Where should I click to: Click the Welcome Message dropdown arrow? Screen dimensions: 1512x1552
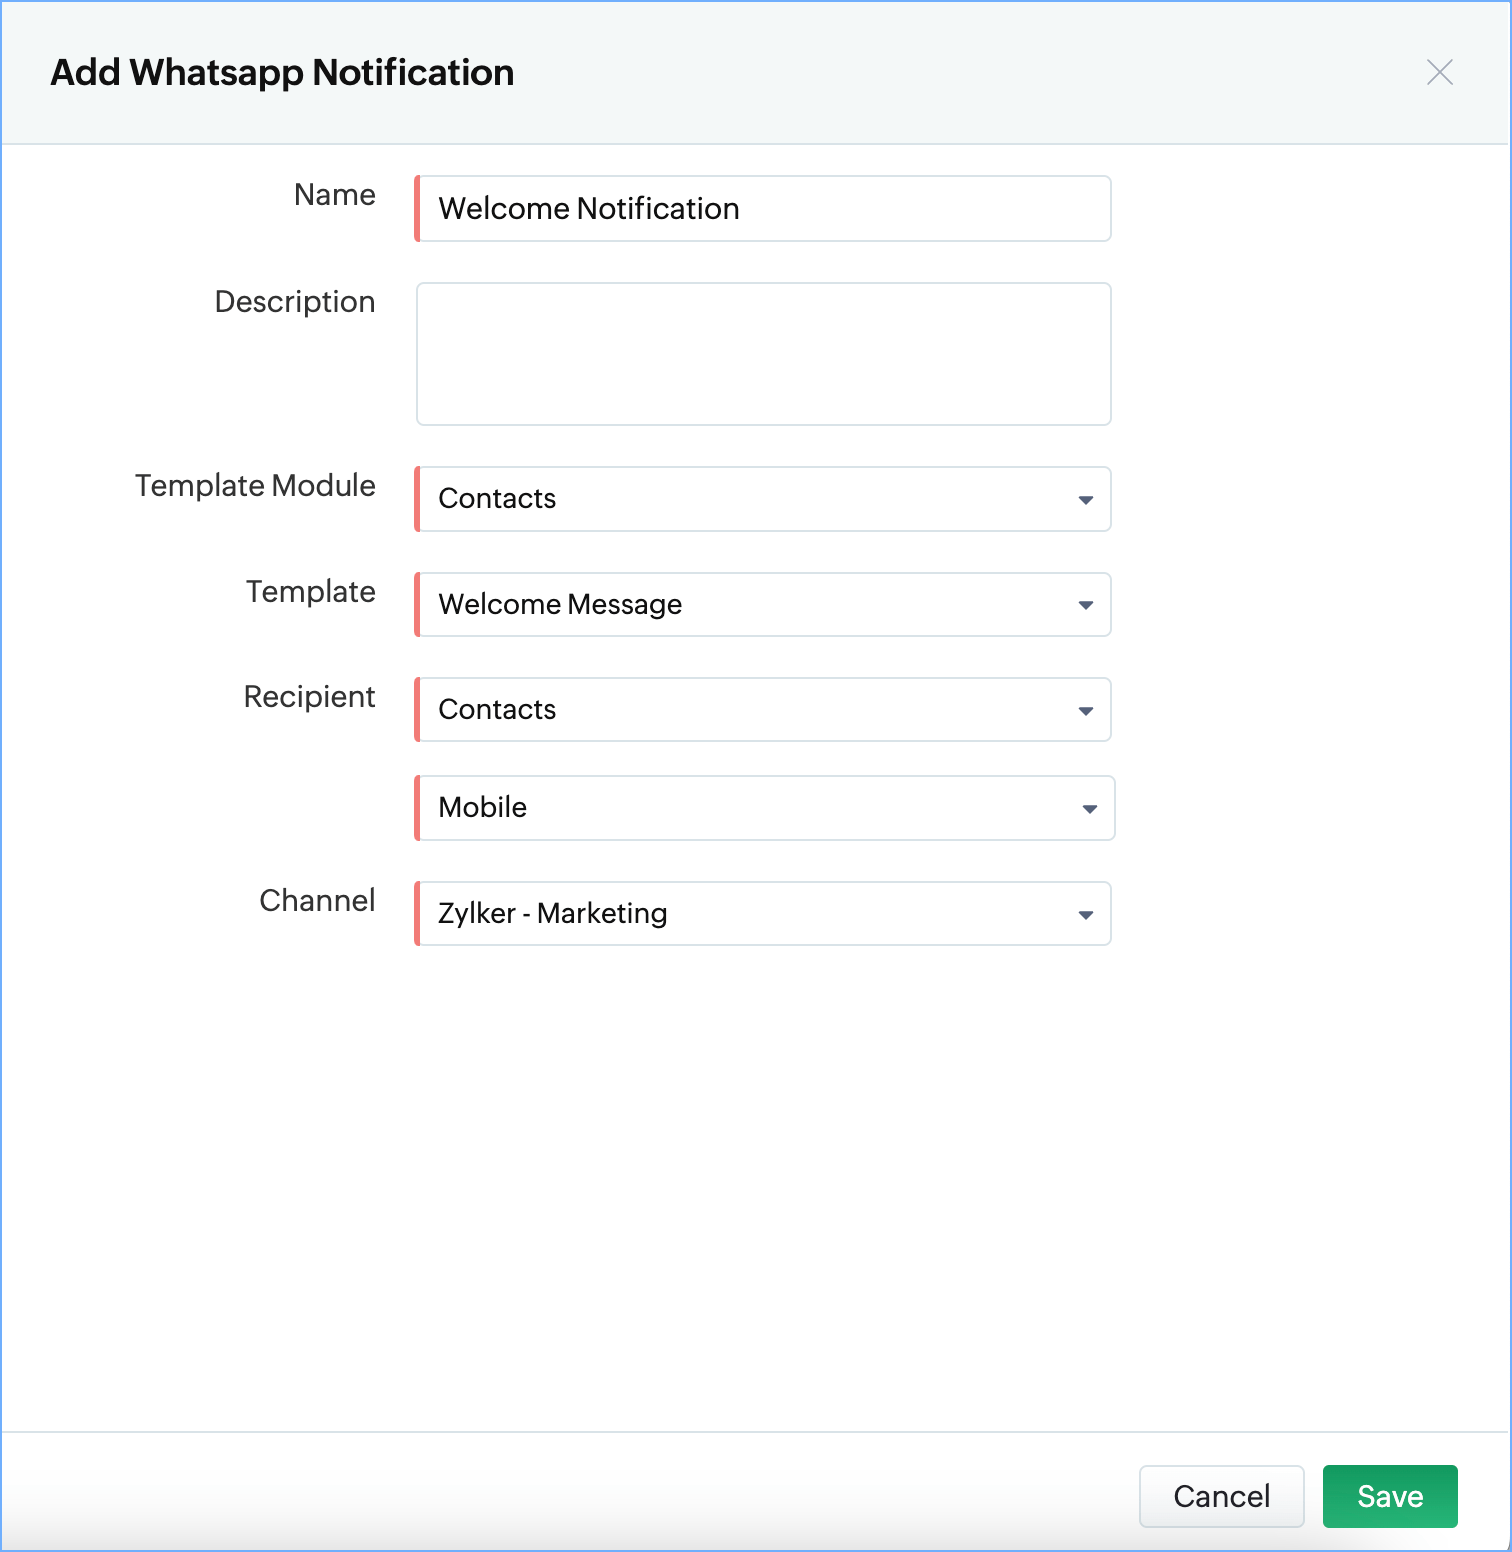[x=1085, y=605]
